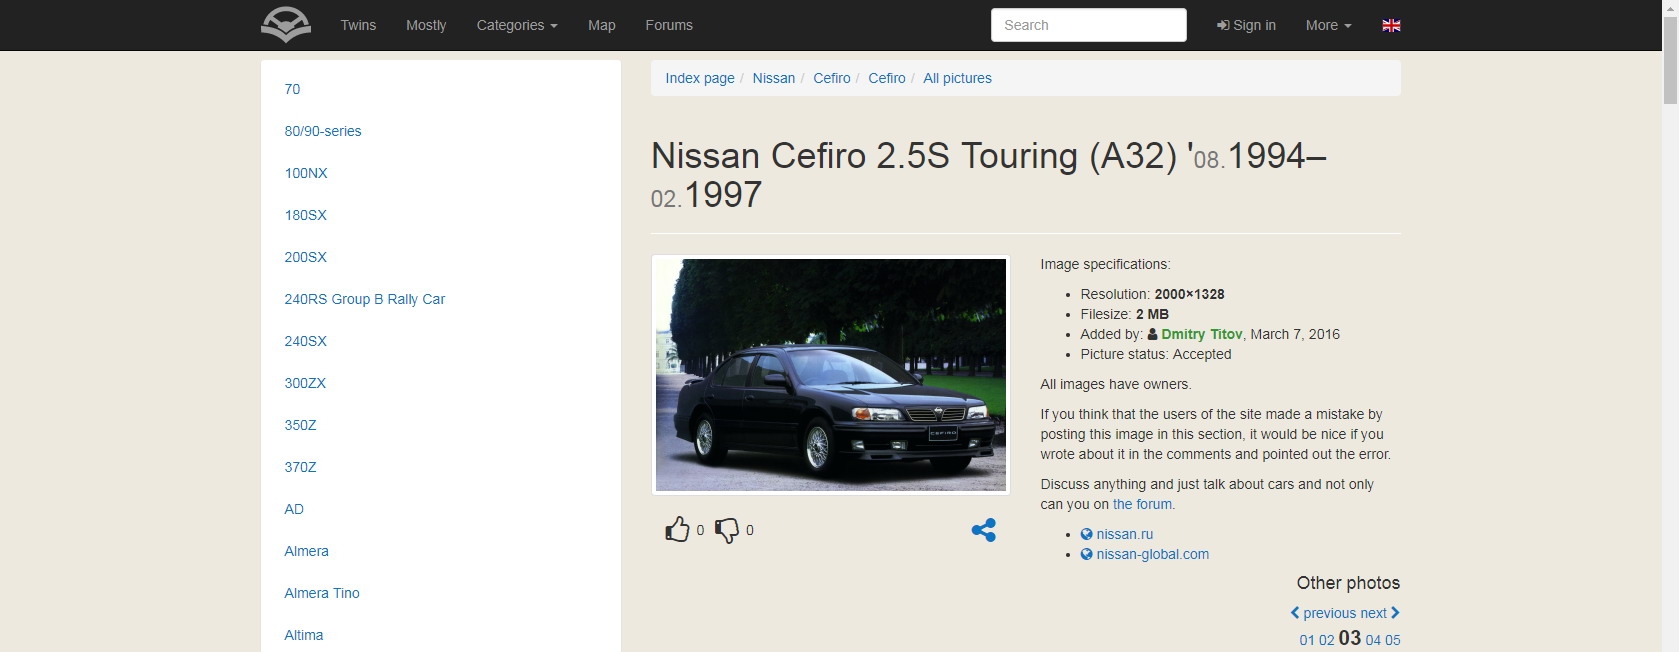1679x652 pixels.
Task: Open the 350Z model link
Action: (300, 425)
